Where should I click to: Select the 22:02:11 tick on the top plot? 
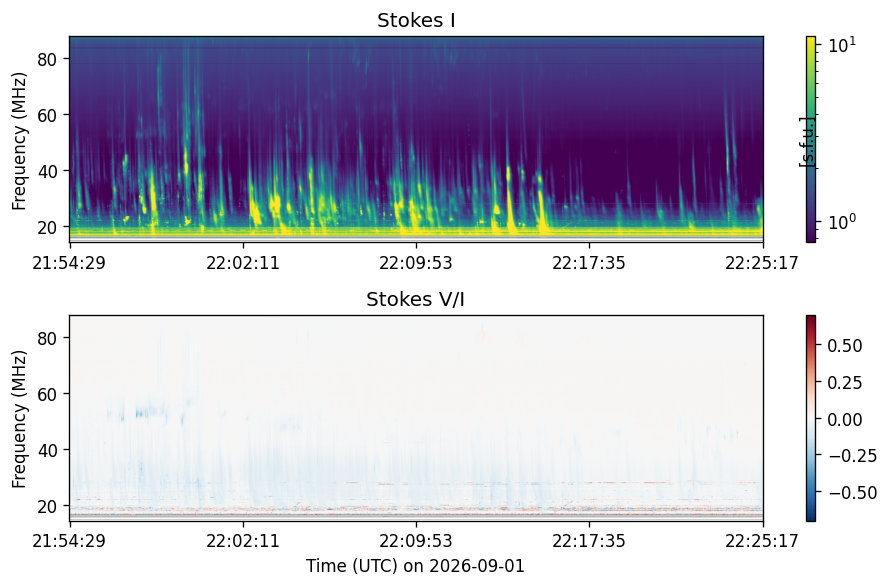(243, 263)
